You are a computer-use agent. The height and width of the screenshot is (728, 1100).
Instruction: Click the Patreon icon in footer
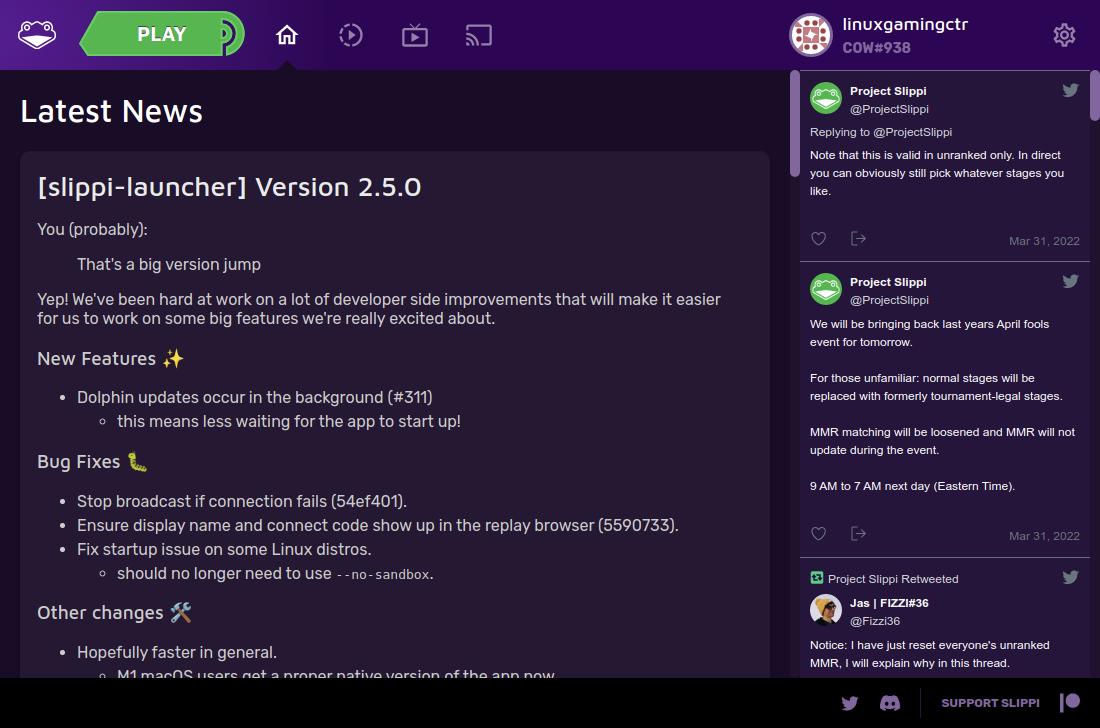pos(1070,702)
